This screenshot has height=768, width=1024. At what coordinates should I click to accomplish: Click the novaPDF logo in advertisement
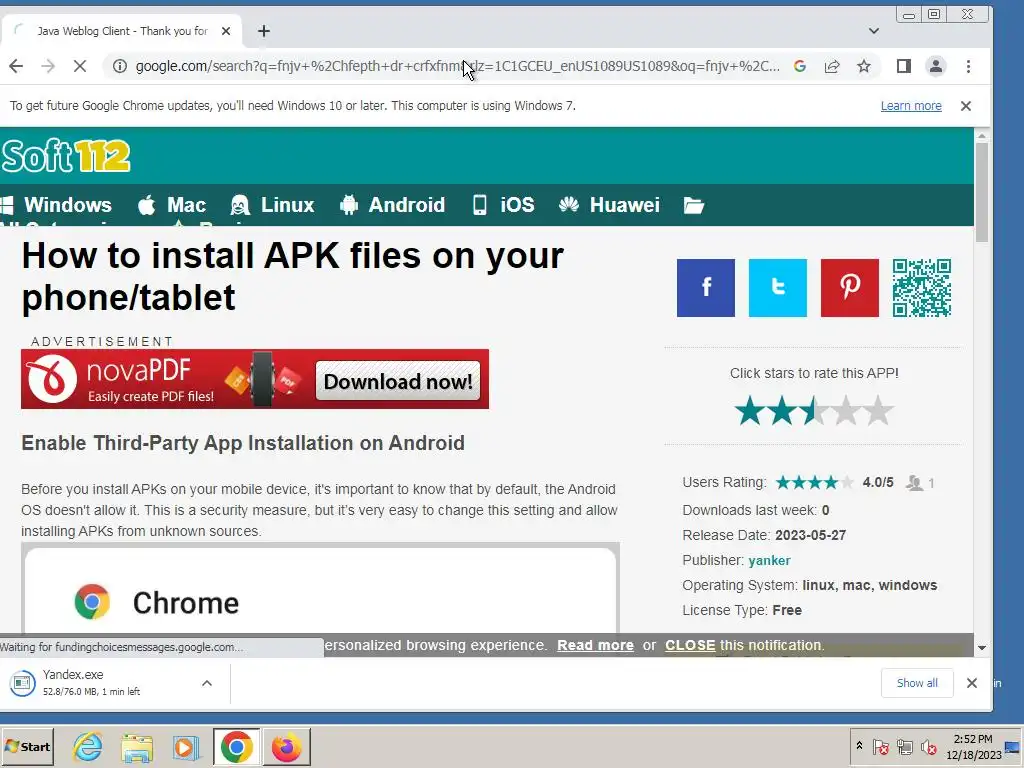pos(52,379)
